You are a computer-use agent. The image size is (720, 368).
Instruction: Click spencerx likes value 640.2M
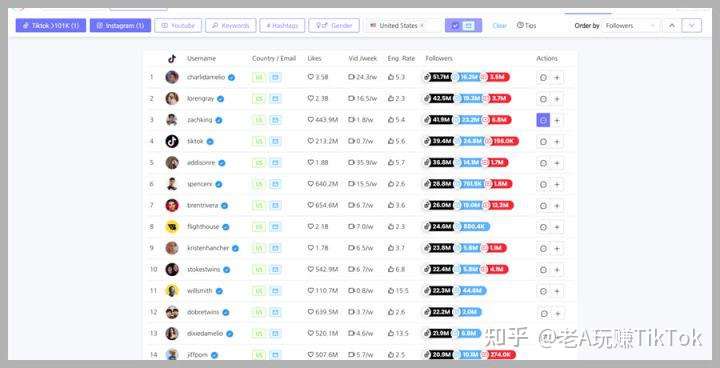pos(323,184)
